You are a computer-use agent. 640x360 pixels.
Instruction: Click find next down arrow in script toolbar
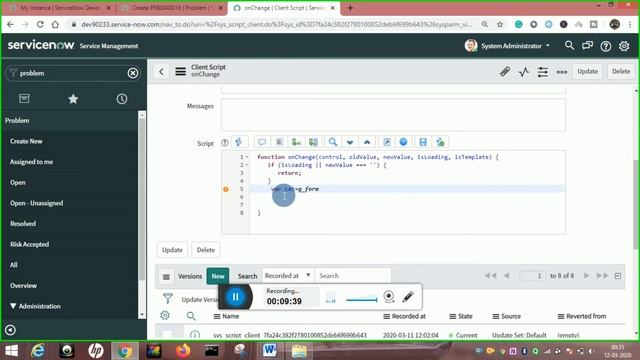350,142
